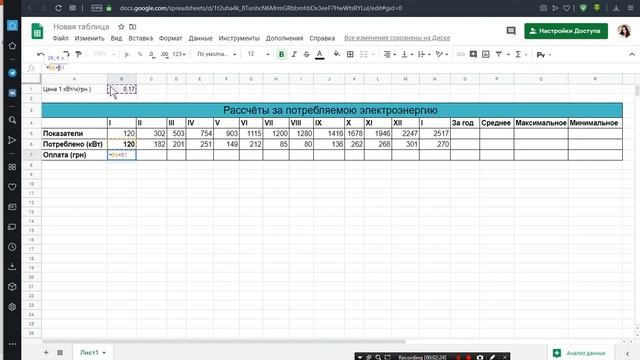This screenshot has width=640, height=360.
Task: Format as currency with the р. button
Action: (x=127, y=54)
